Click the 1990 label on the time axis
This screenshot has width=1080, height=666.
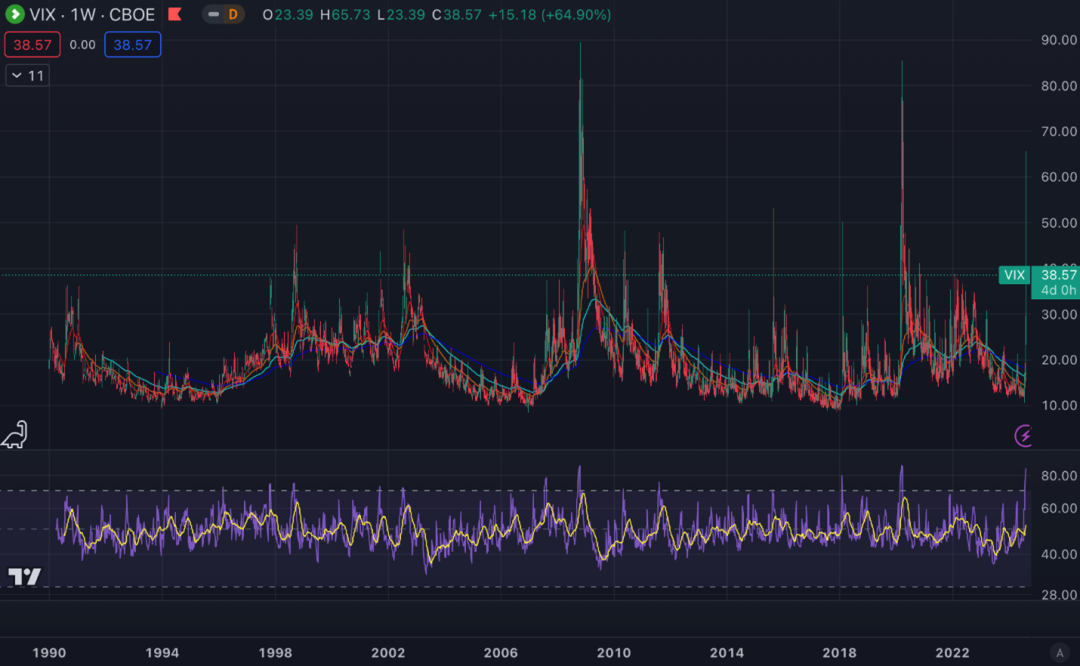(x=49, y=652)
